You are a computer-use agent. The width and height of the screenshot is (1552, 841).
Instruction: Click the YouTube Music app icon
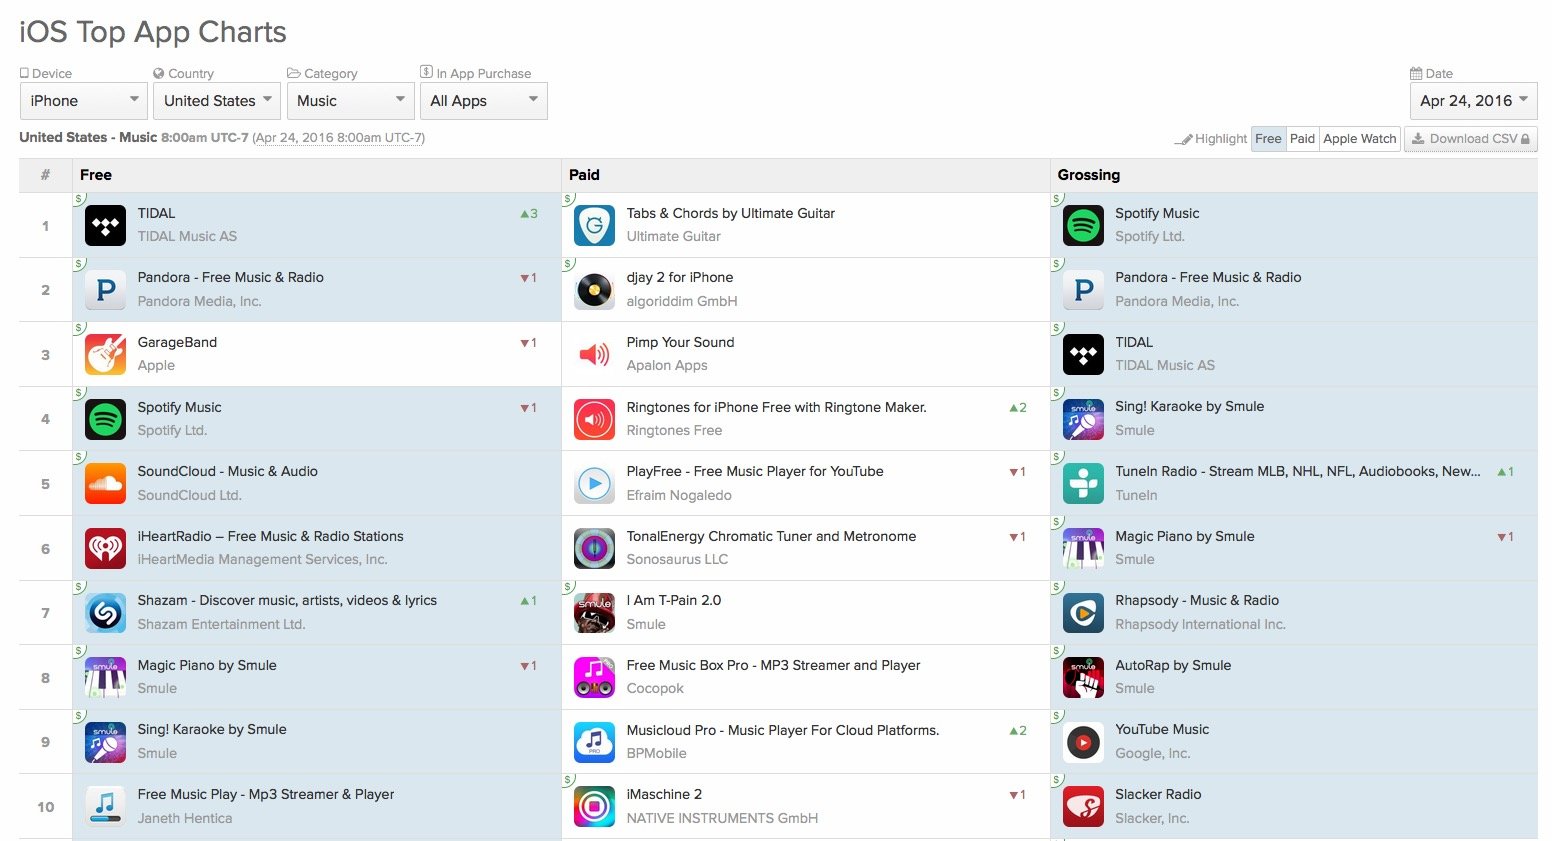[1083, 742]
